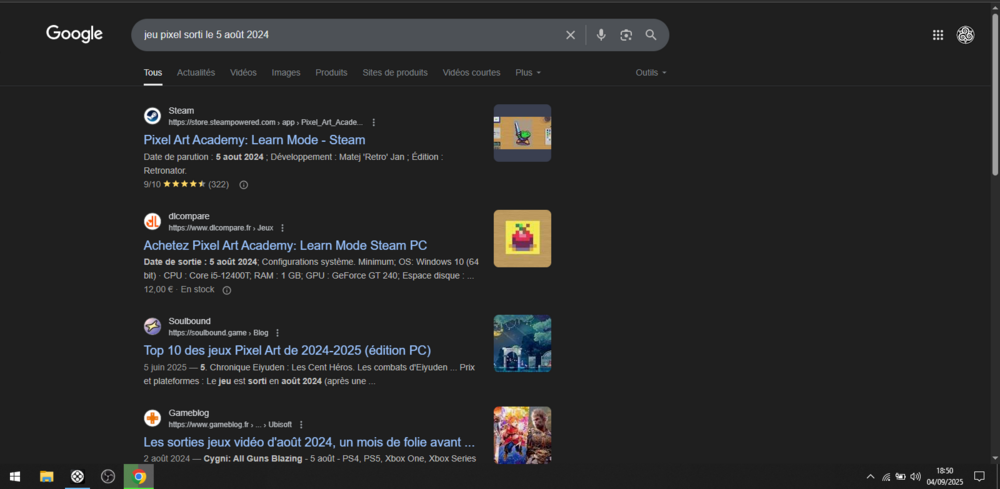Open more options for Gameblog result
1000x489 pixels.
301,424
